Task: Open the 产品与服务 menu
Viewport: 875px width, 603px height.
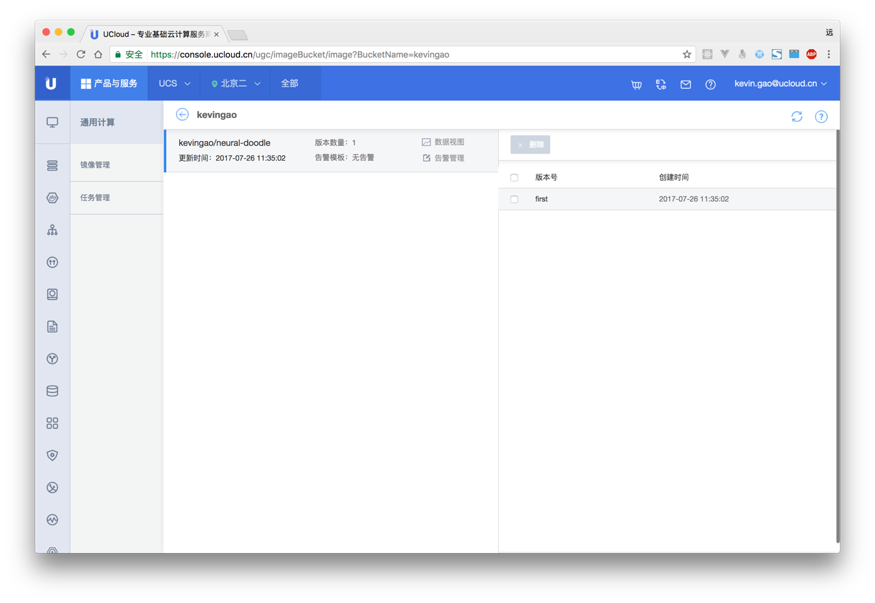Action: (x=109, y=84)
